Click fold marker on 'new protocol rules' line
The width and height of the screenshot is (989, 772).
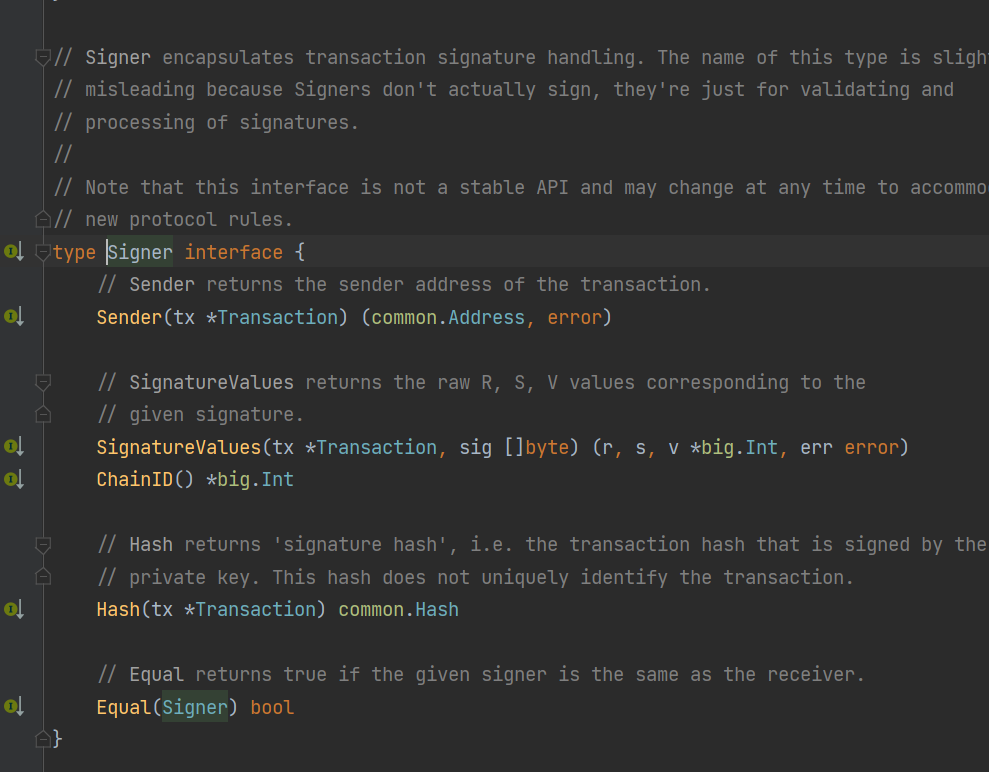click(x=43, y=219)
